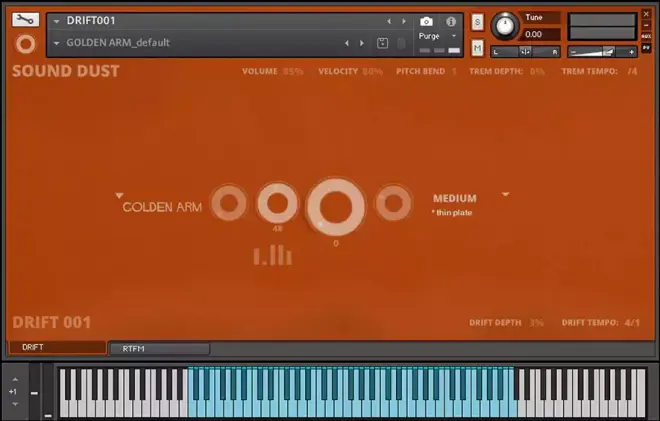Open the snapshot camera icon
Viewport: 660px width, 421px height.
click(x=426, y=21)
